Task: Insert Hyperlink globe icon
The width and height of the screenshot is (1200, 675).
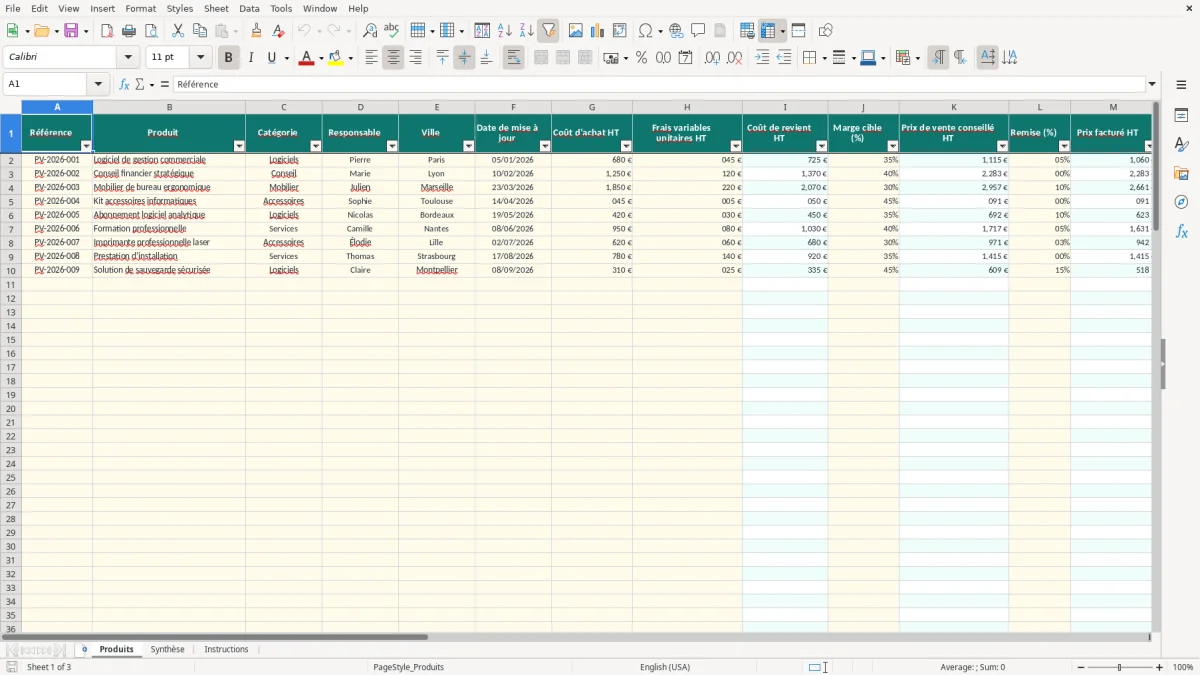Action: pos(676,31)
